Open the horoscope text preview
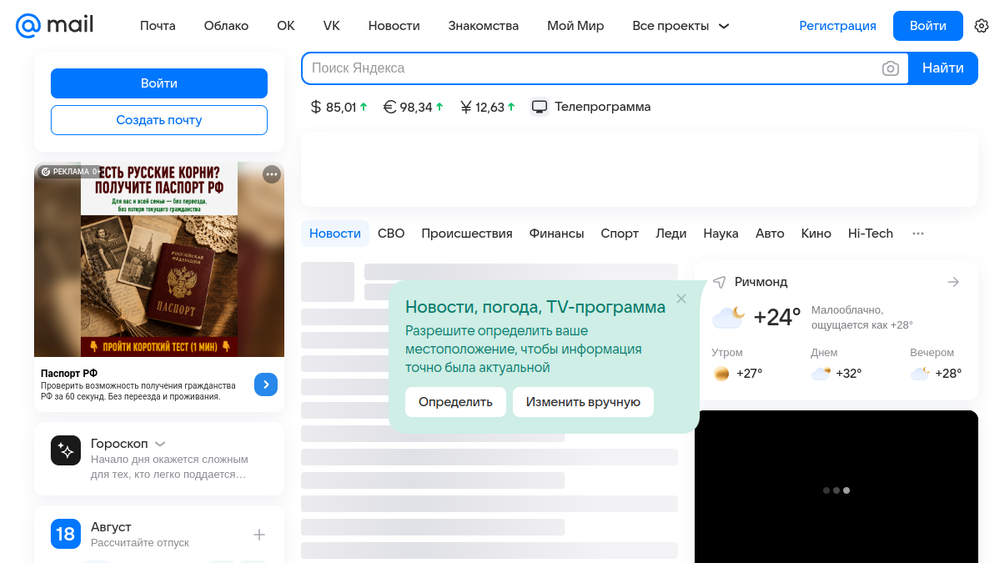The width and height of the screenshot is (1000, 563). coord(169,467)
